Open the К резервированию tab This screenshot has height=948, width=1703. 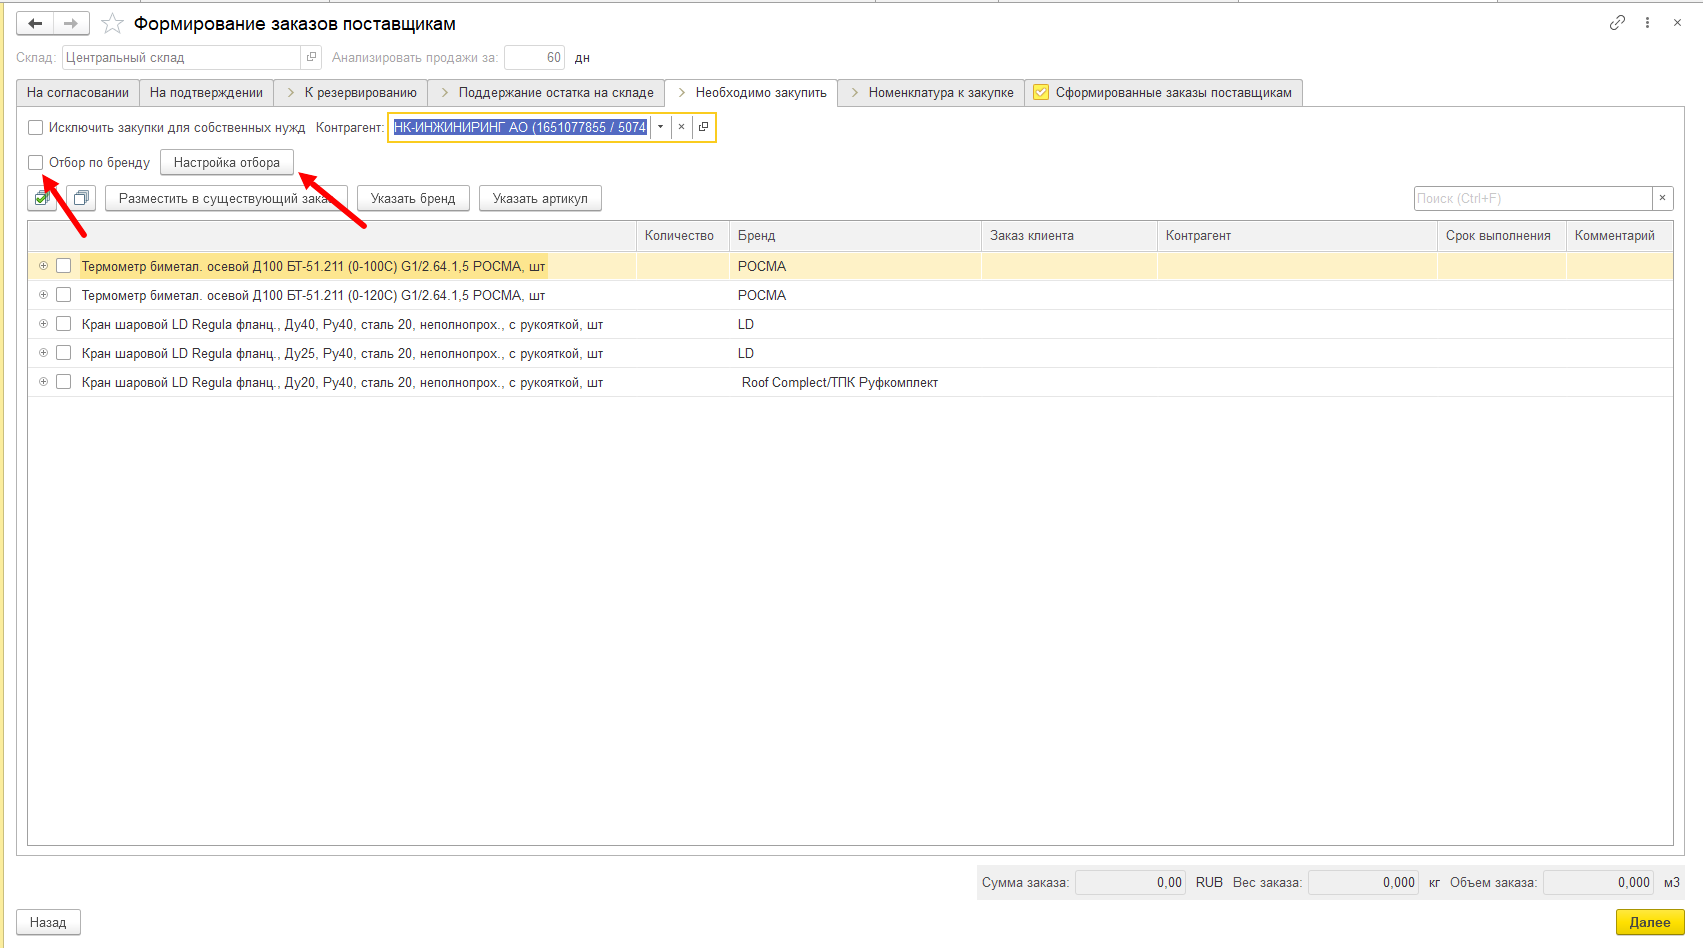[350, 93]
